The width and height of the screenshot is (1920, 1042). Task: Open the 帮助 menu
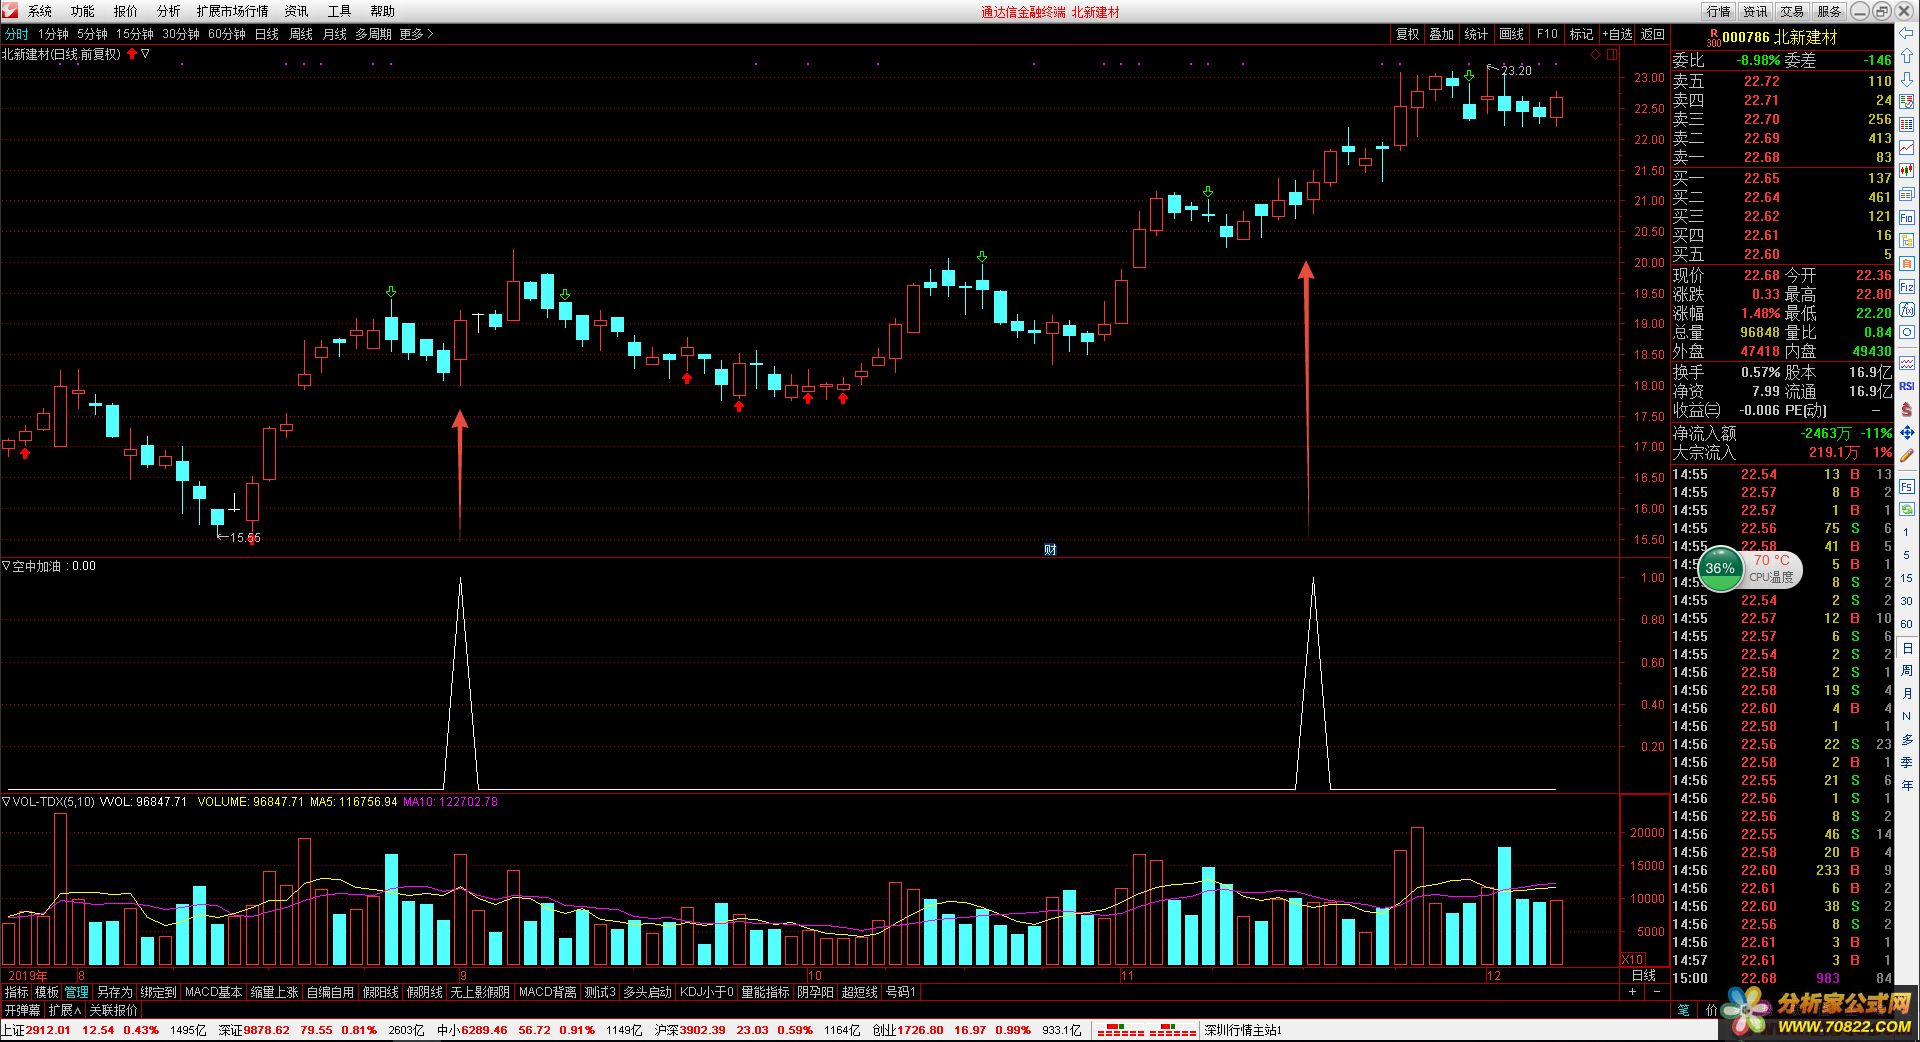point(382,11)
